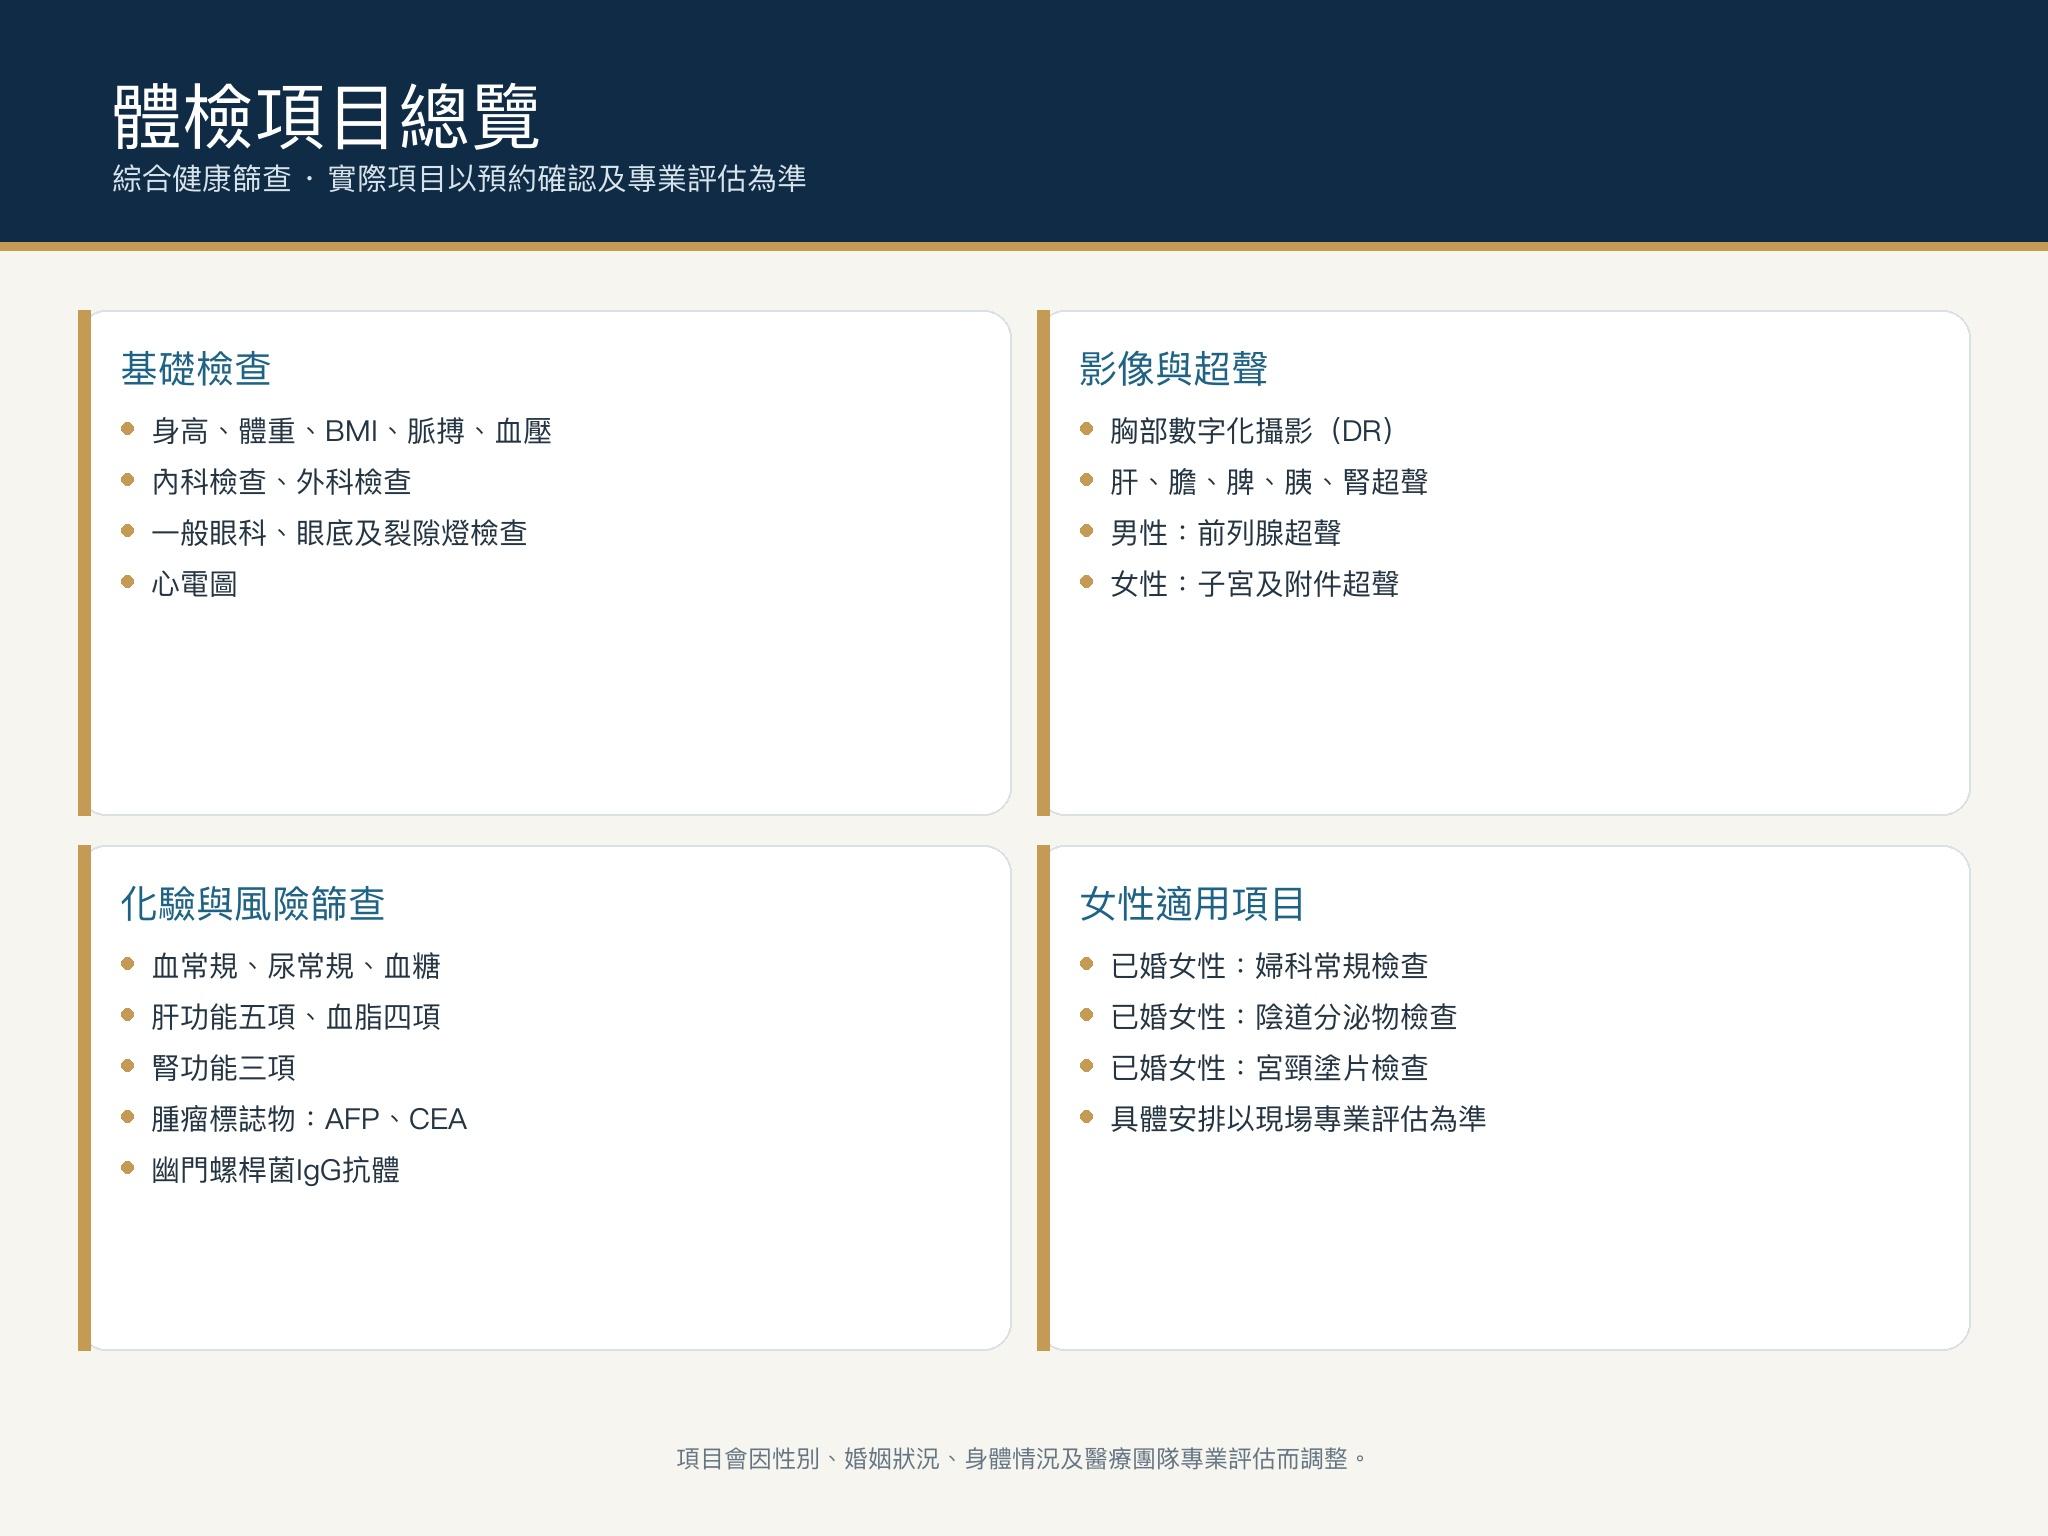Select 一般眼科、眼底及裂隙燈檢查 item

click(339, 533)
